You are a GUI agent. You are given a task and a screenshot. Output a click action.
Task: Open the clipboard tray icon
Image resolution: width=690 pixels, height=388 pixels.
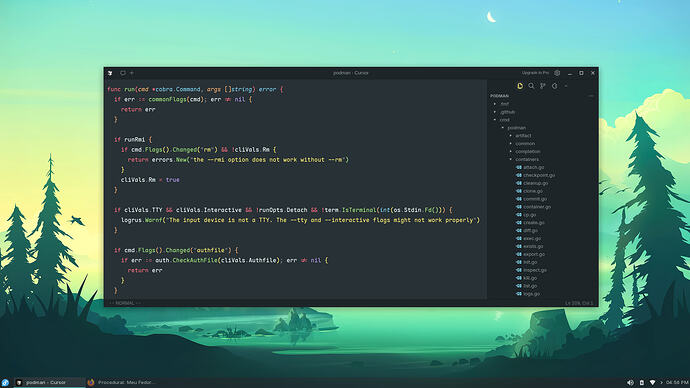(x=642, y=383)
